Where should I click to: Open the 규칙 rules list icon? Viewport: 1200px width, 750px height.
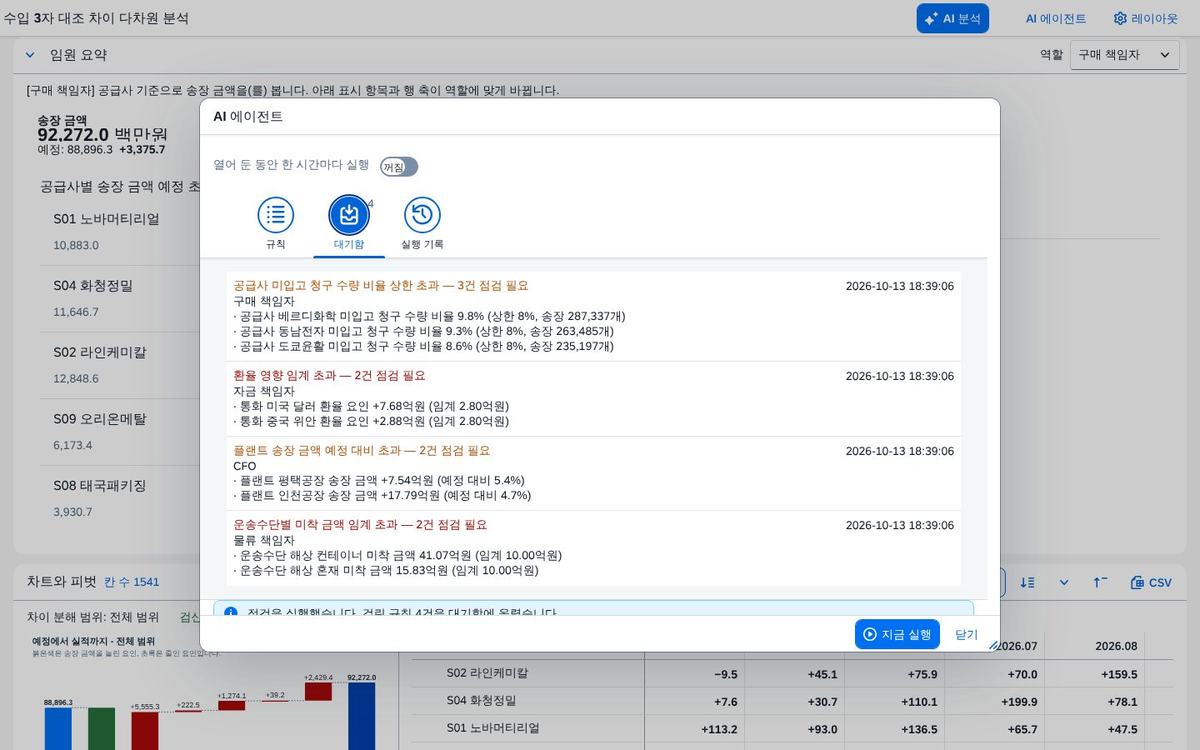click(x=275, y=215)
